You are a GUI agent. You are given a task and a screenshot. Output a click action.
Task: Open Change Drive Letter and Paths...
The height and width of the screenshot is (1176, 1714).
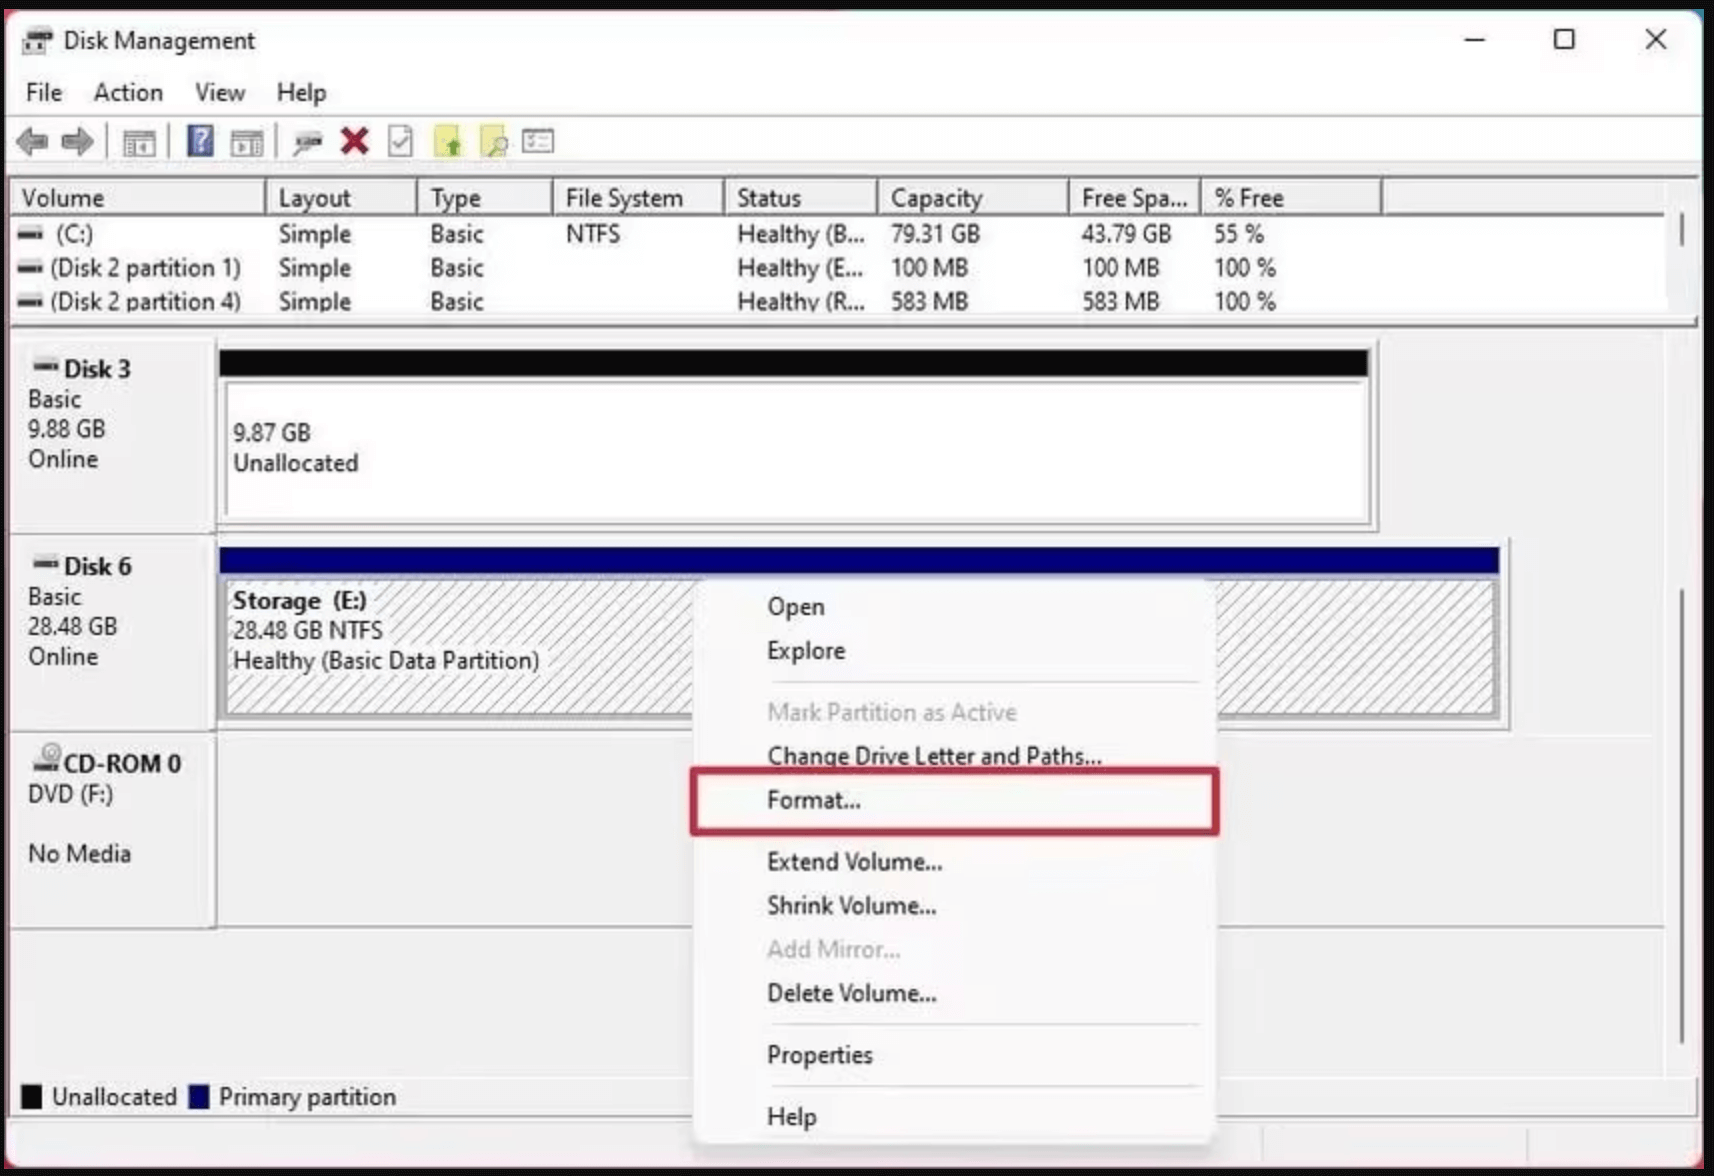point(934,755)
